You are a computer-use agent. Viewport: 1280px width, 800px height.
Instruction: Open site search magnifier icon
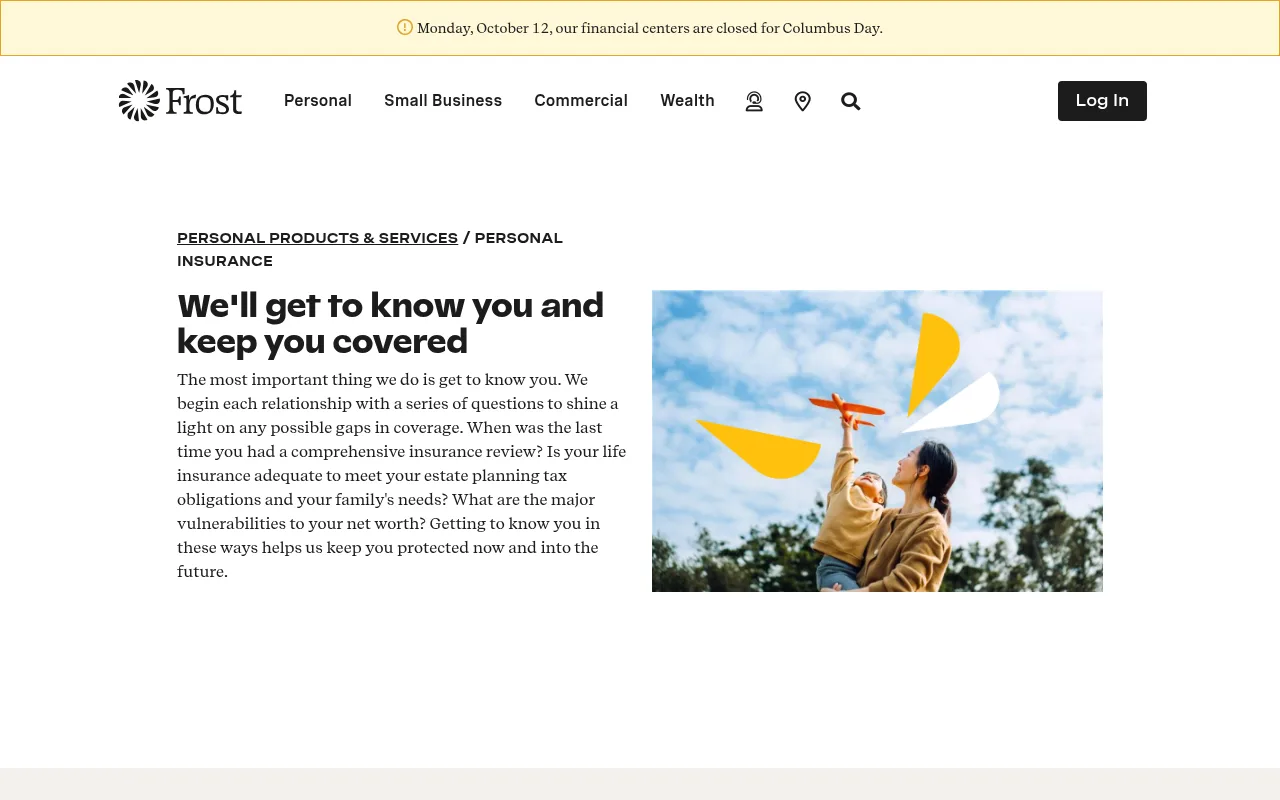coord(851,101)
